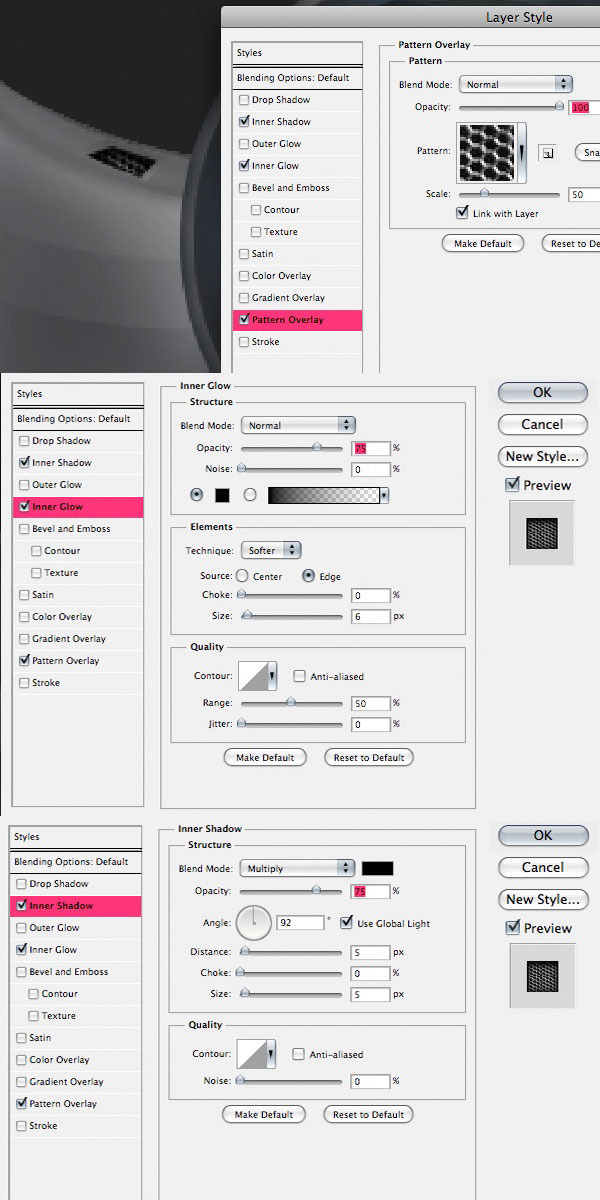Click Reset to Default in the Inner Shadow panel
The image size is (600, 1200).
pos(368,1114)
